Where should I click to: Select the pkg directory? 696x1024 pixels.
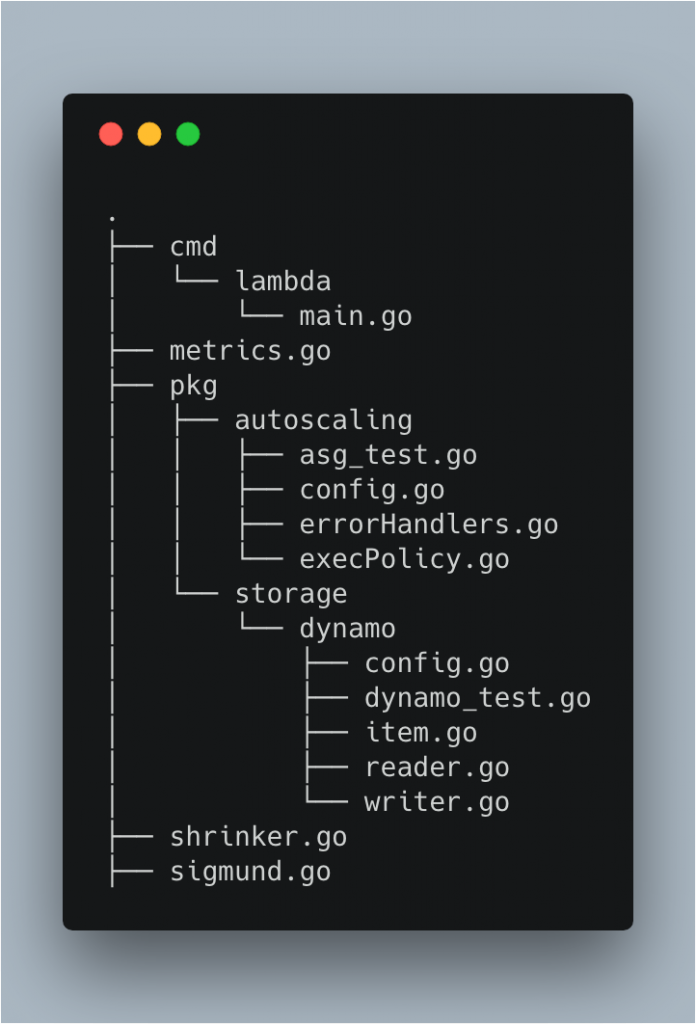point(193,387)
